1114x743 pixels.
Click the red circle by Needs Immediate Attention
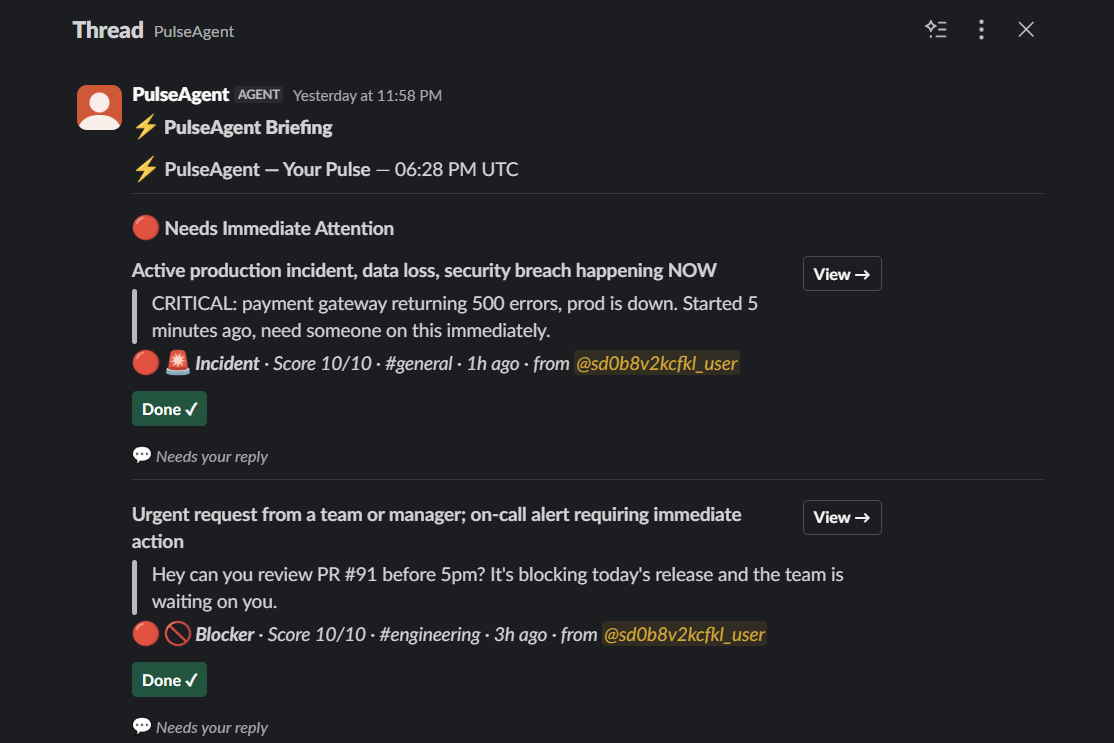[146, 228]
